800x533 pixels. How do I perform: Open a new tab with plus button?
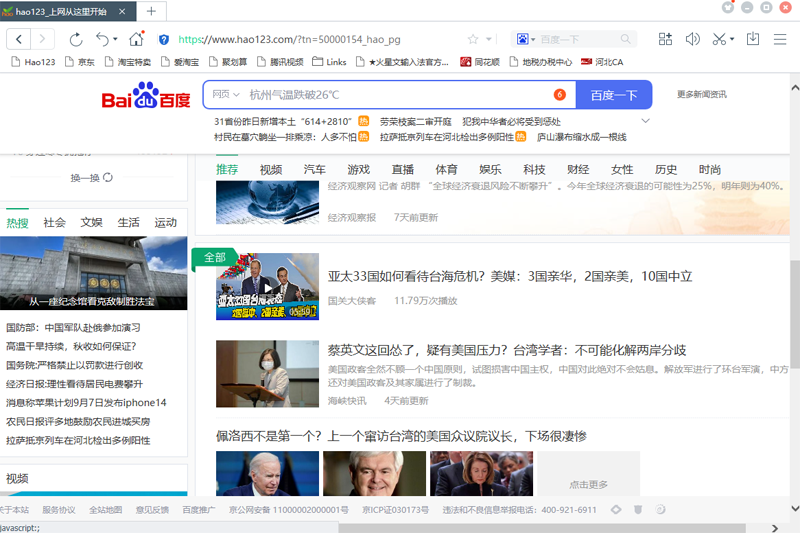click(x=151, y=12)
